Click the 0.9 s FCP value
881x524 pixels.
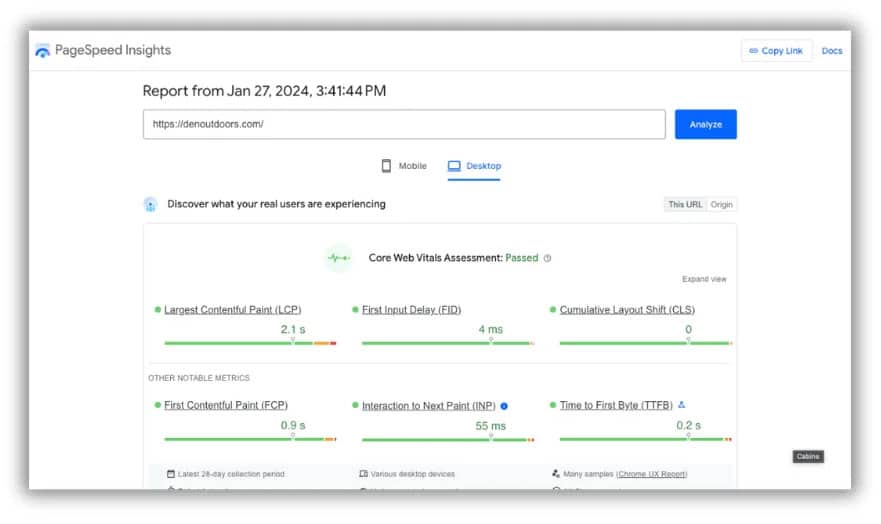pyautogui.click(x=293, y=426)
